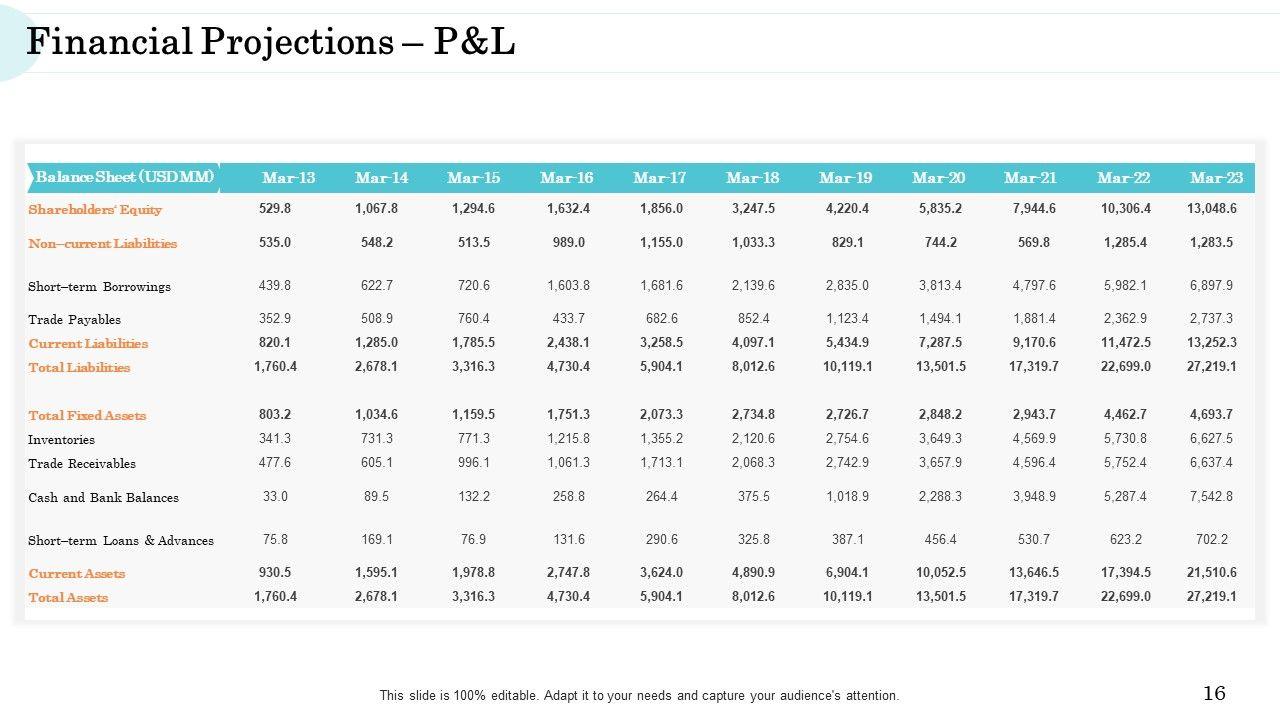
Task: Click the Inventories row label
Action: [x=61, y=440]
